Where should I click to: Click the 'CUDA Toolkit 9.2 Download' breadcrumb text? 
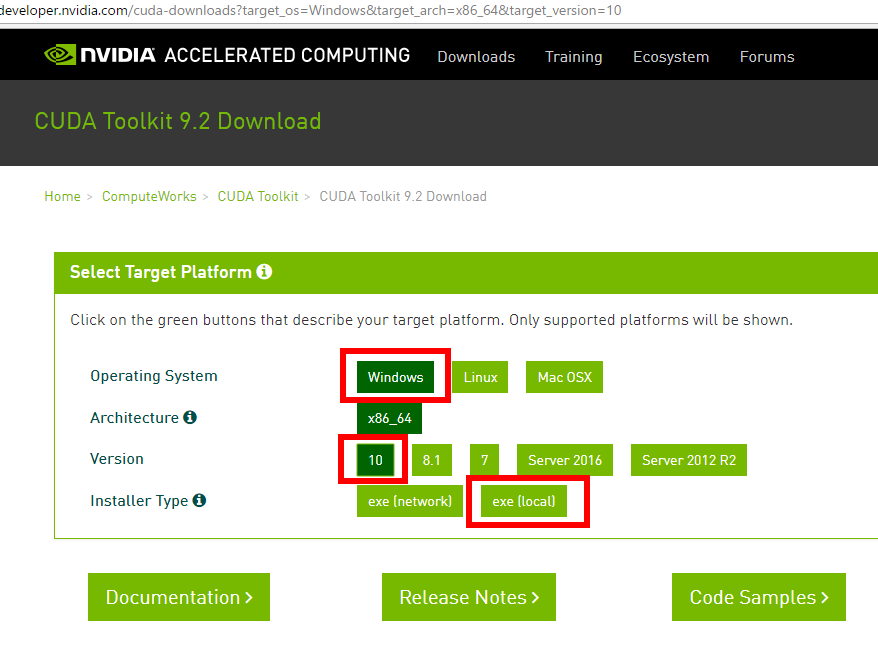403,197
